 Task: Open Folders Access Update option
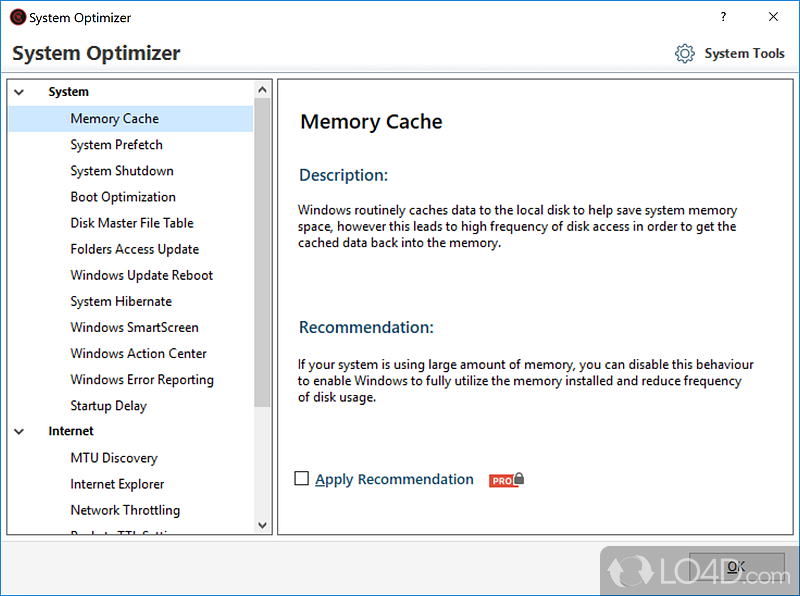[x=135, y=249]
